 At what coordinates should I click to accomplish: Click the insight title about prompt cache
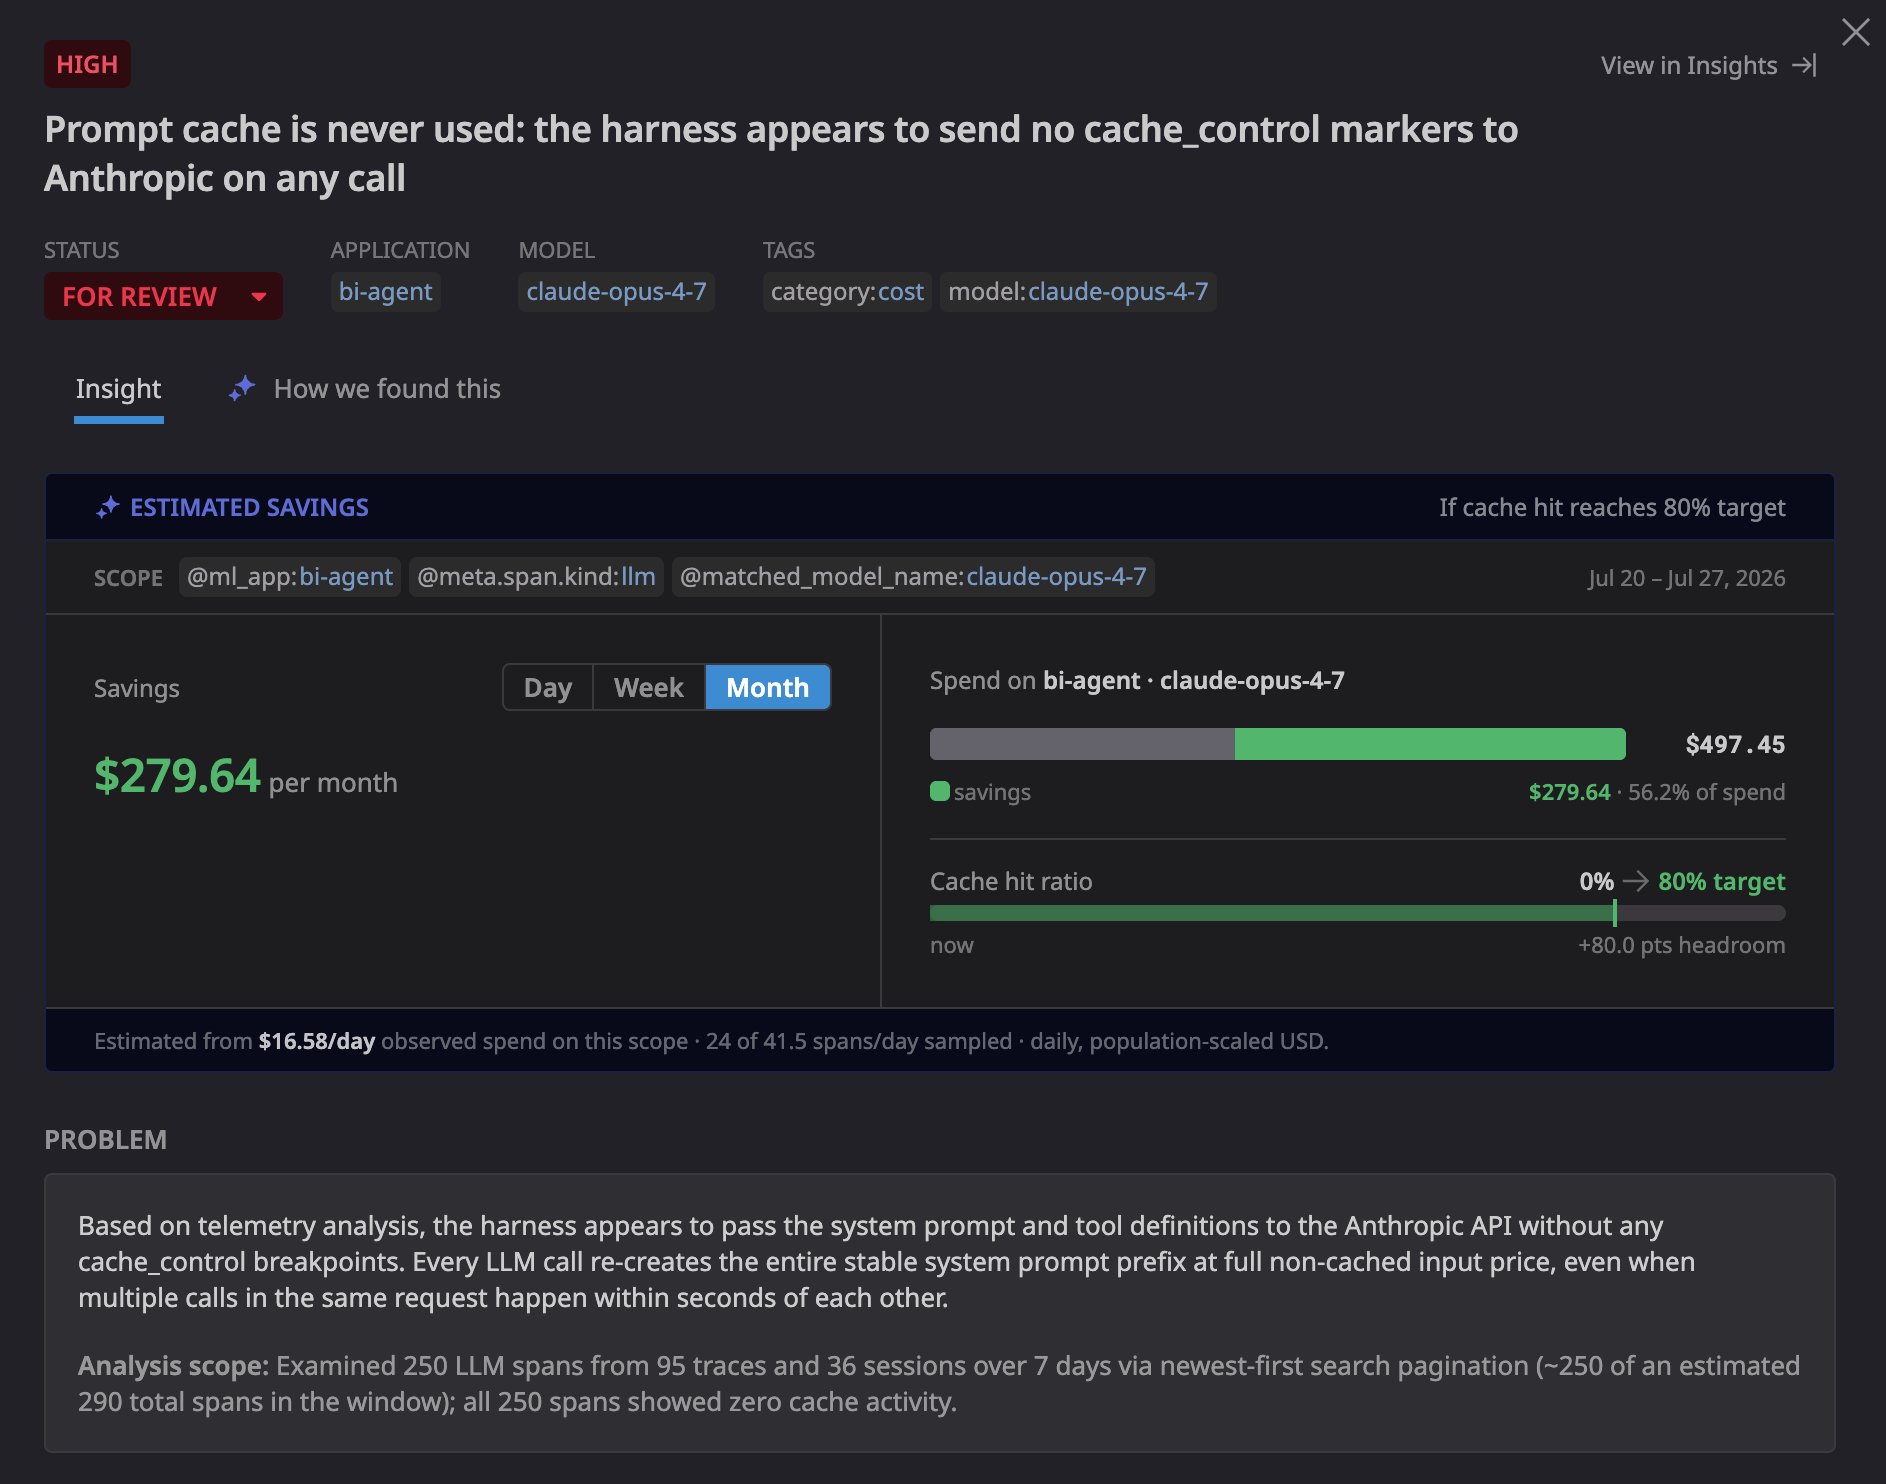781,154
